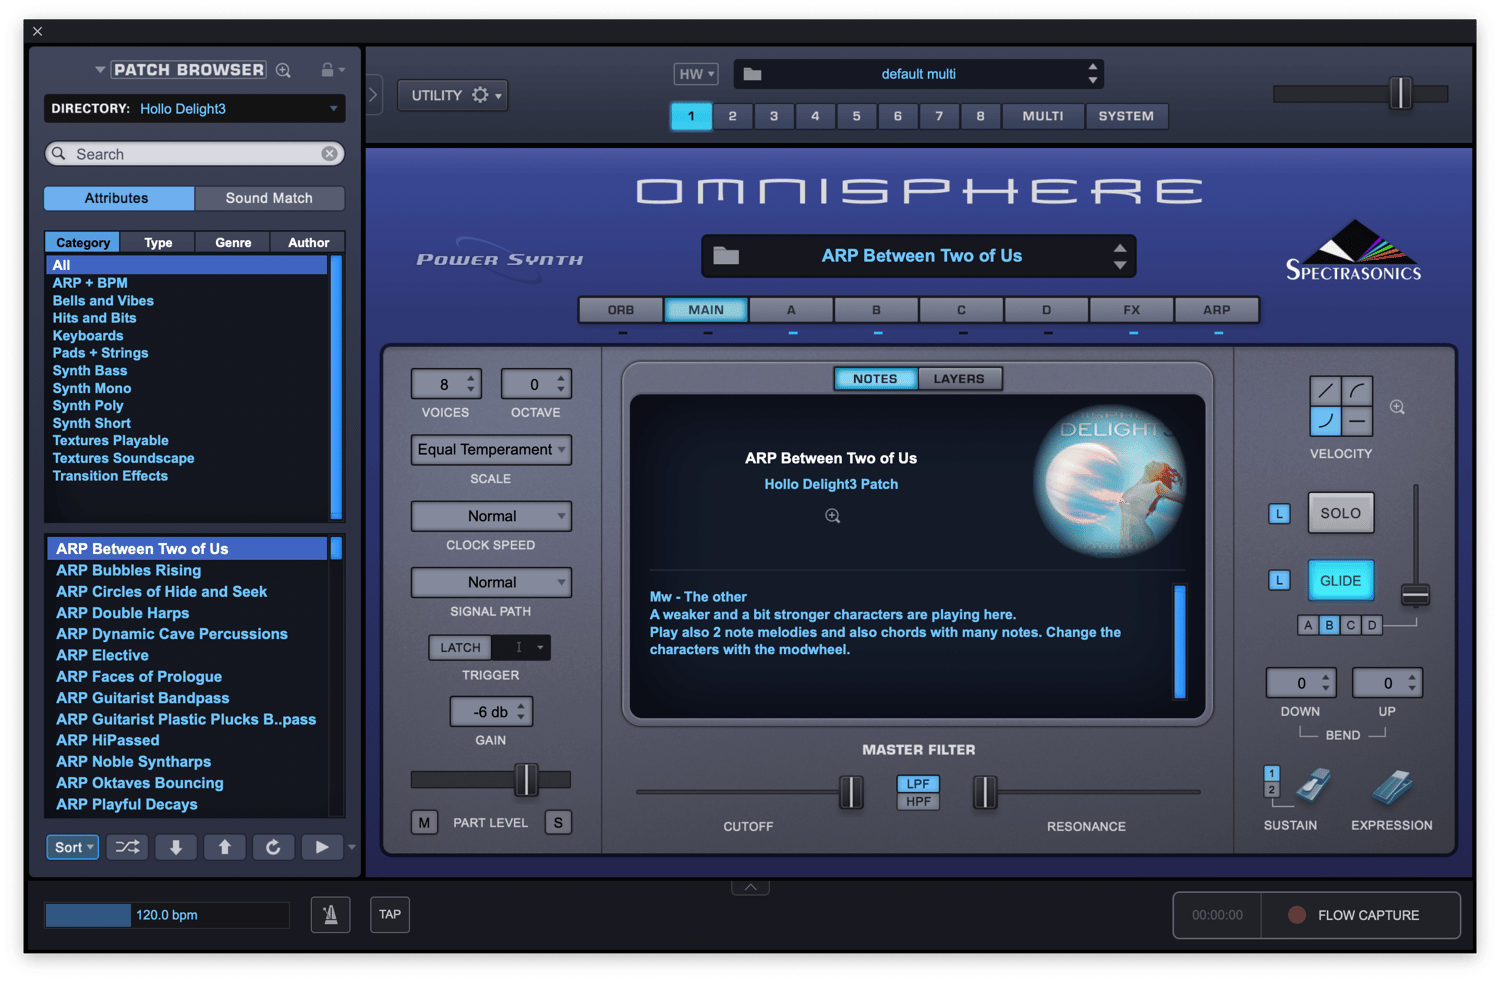
Task: Toggle the Solo button
Action: [x=1341, y=513]
